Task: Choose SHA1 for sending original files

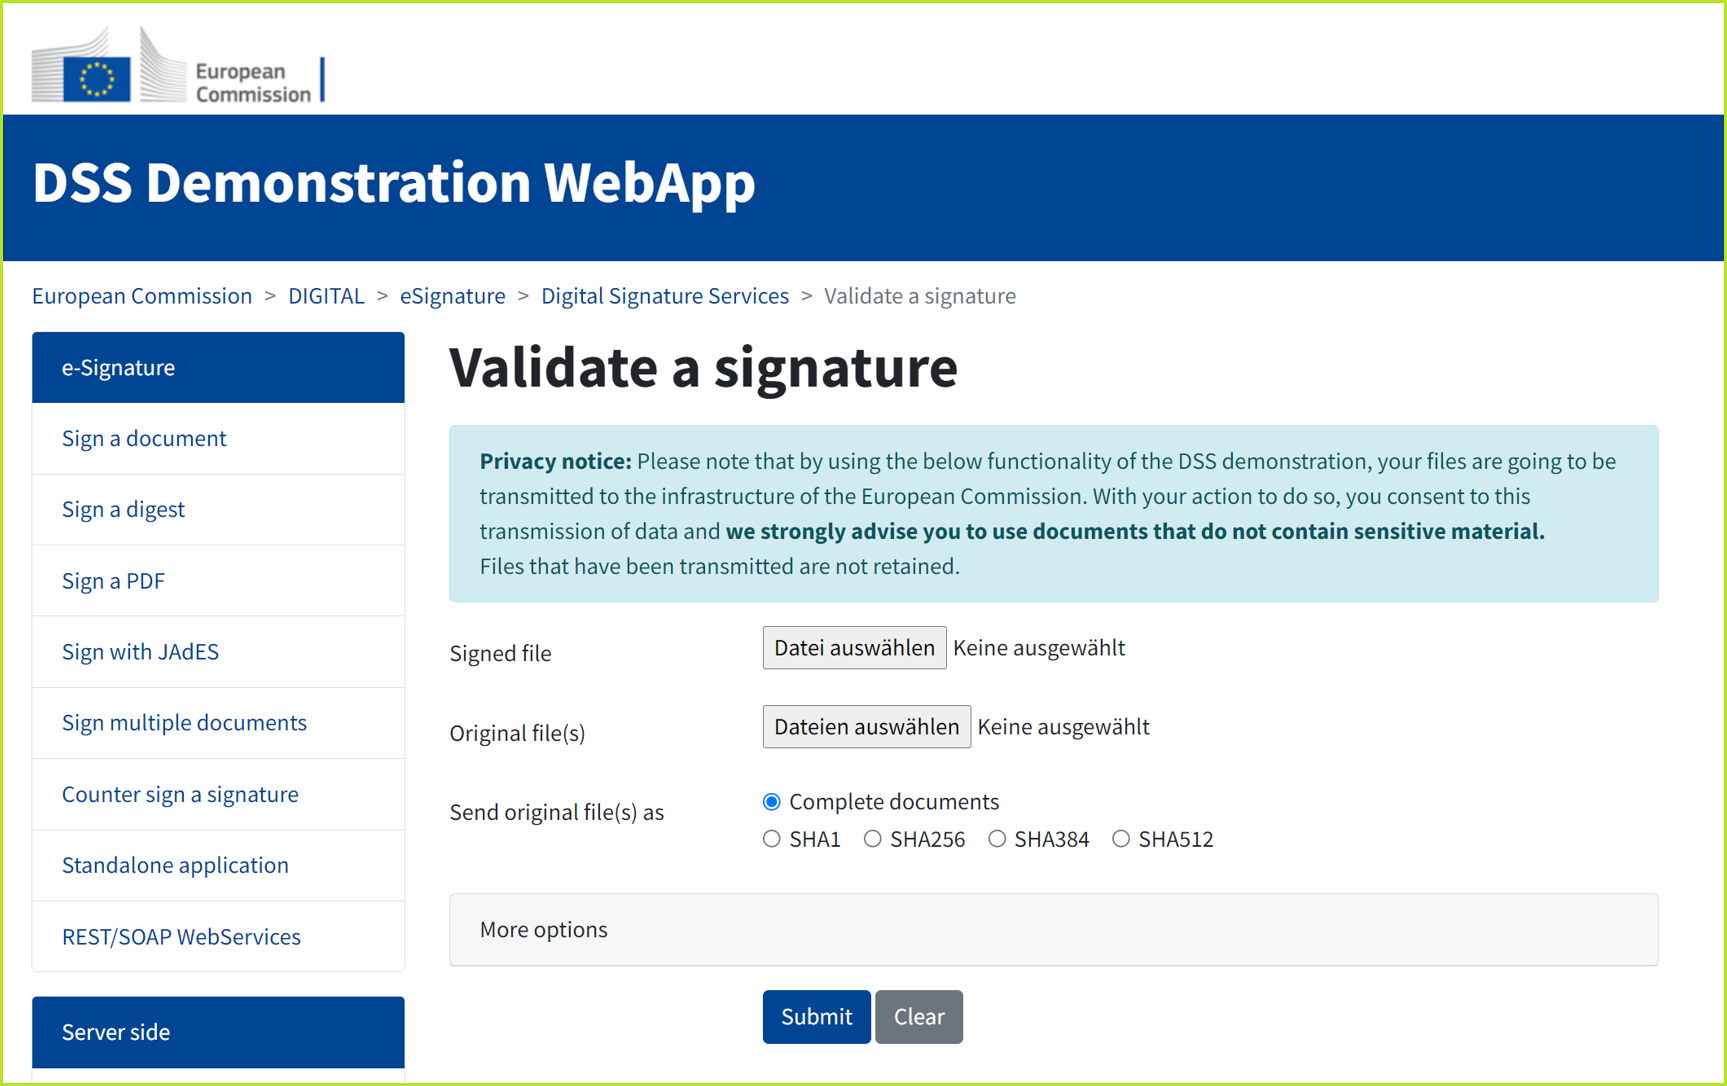Action: [771, 838]
